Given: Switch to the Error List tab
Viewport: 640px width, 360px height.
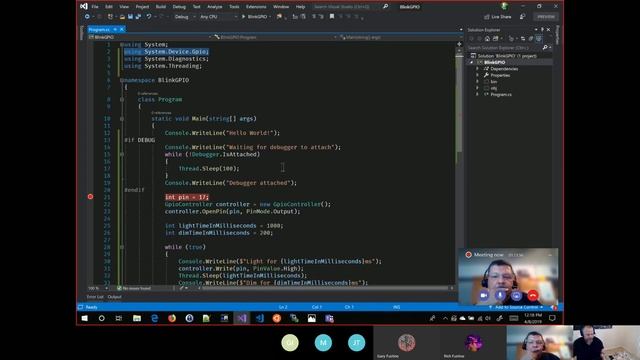Looking at the screenshot, I should pos(95,297).
